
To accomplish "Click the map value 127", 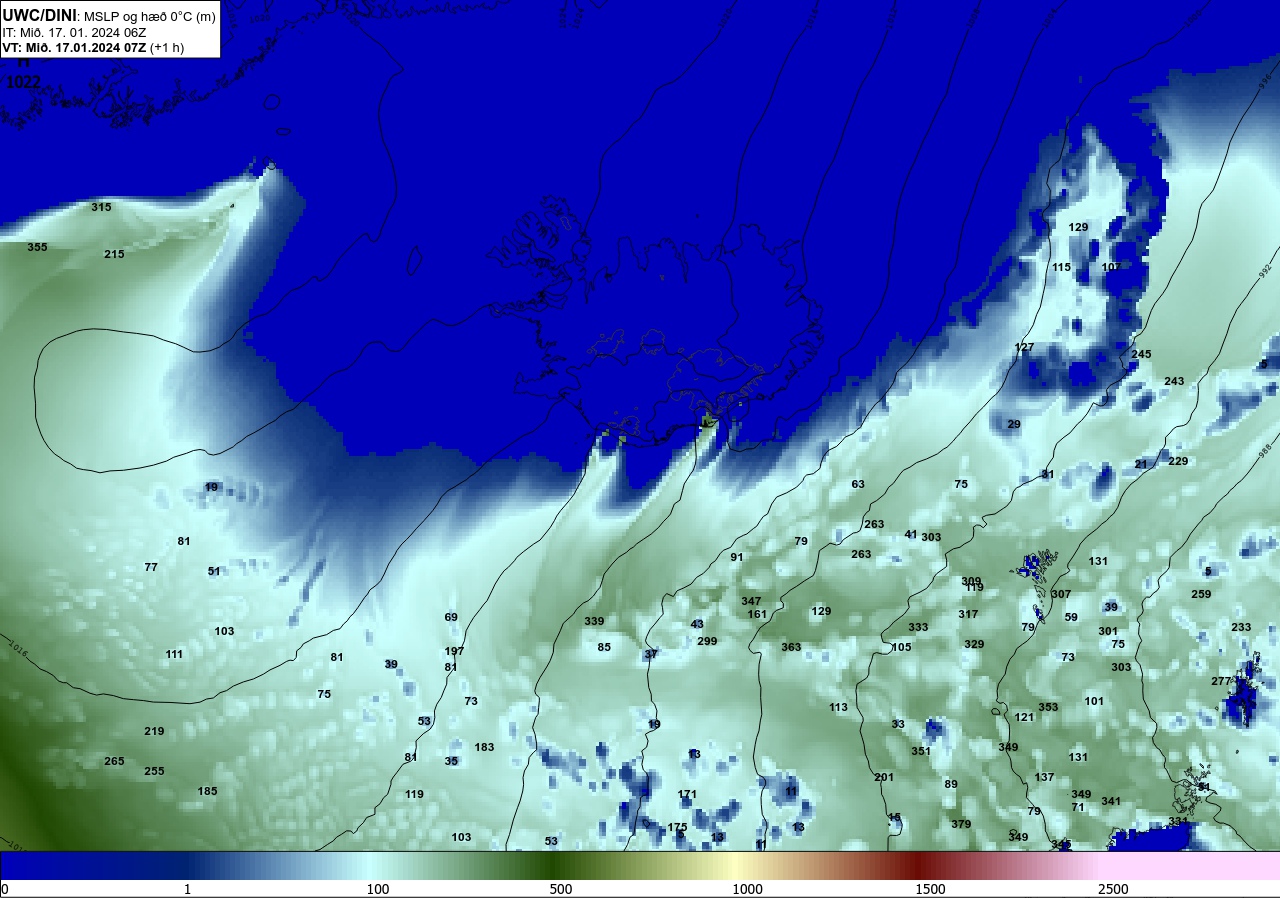I will [x=1024, y=347].
